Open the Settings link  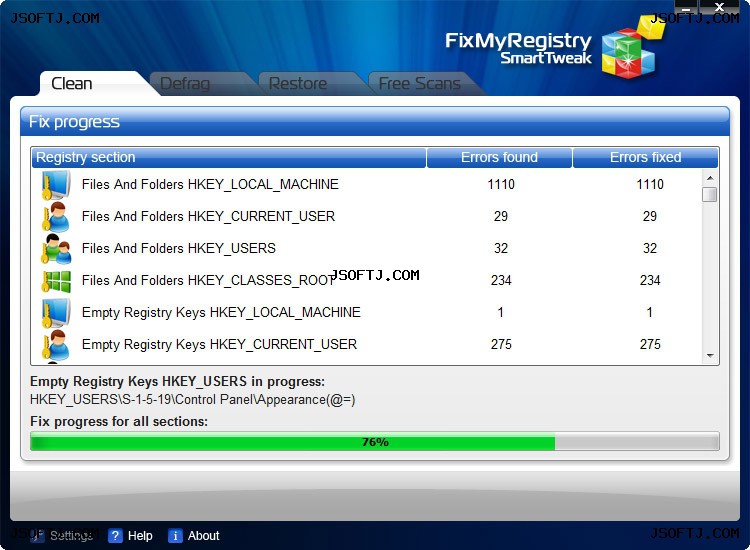71,536
